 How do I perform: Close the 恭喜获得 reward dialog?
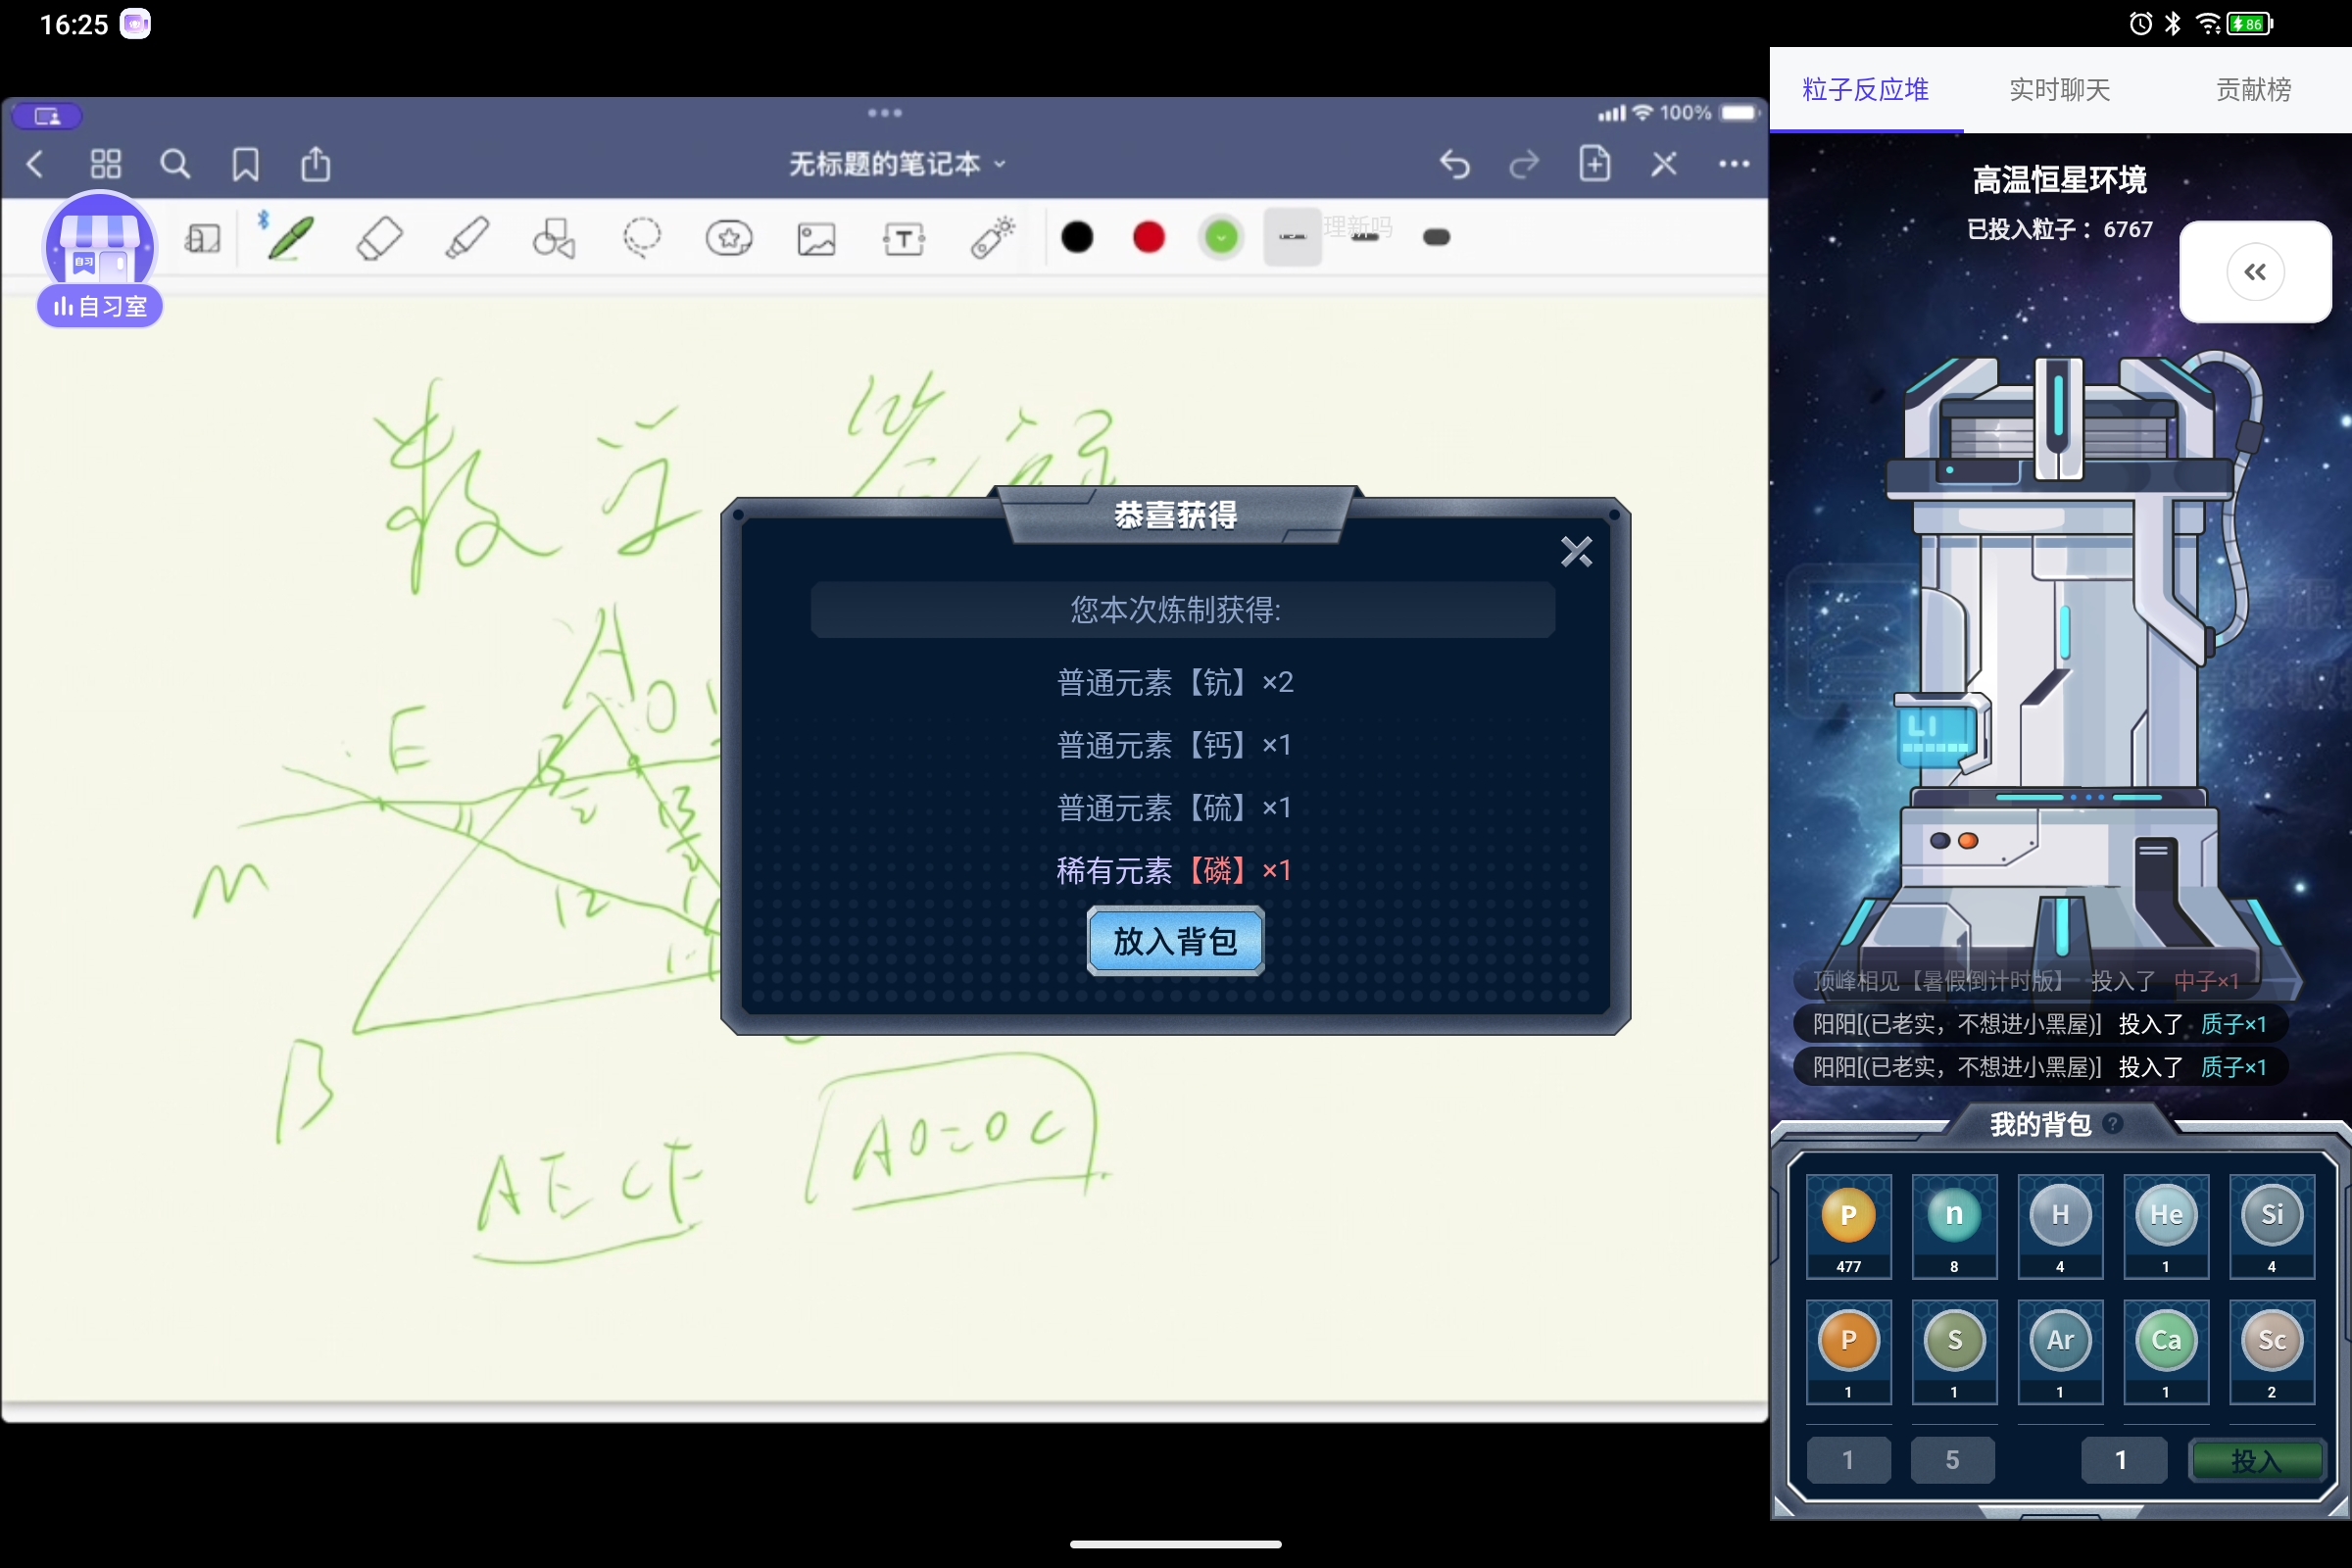tap(1576, 551)
